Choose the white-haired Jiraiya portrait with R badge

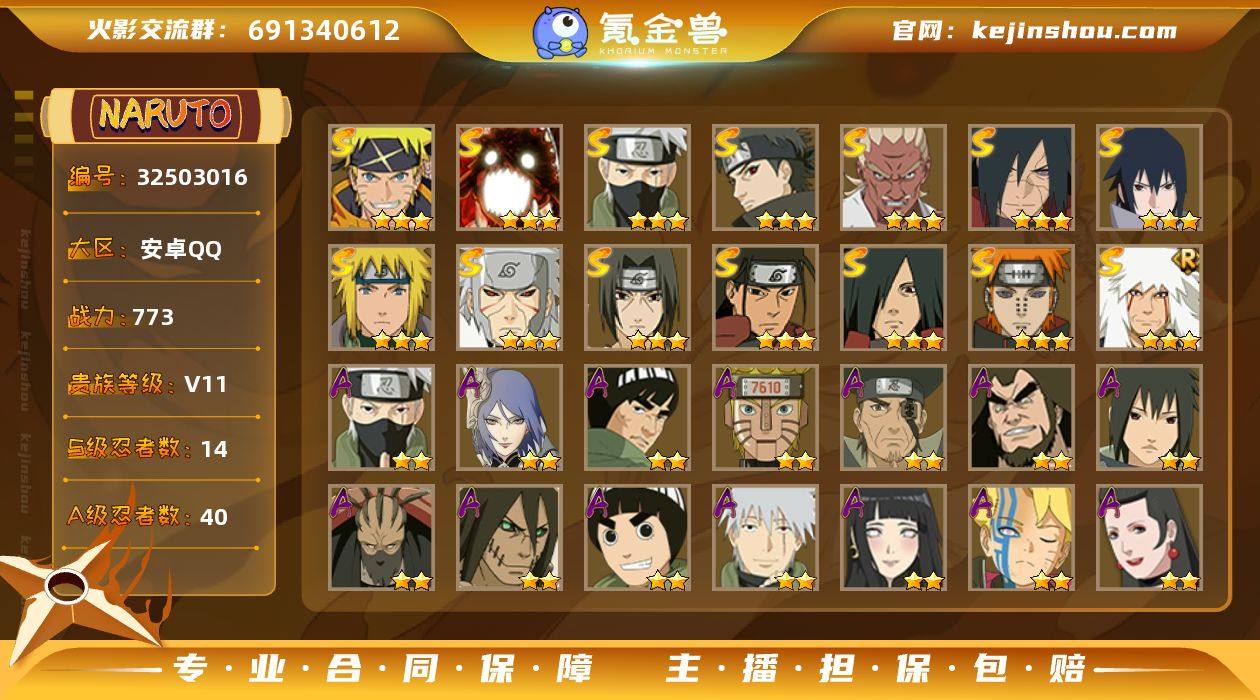pos(1149,298)
